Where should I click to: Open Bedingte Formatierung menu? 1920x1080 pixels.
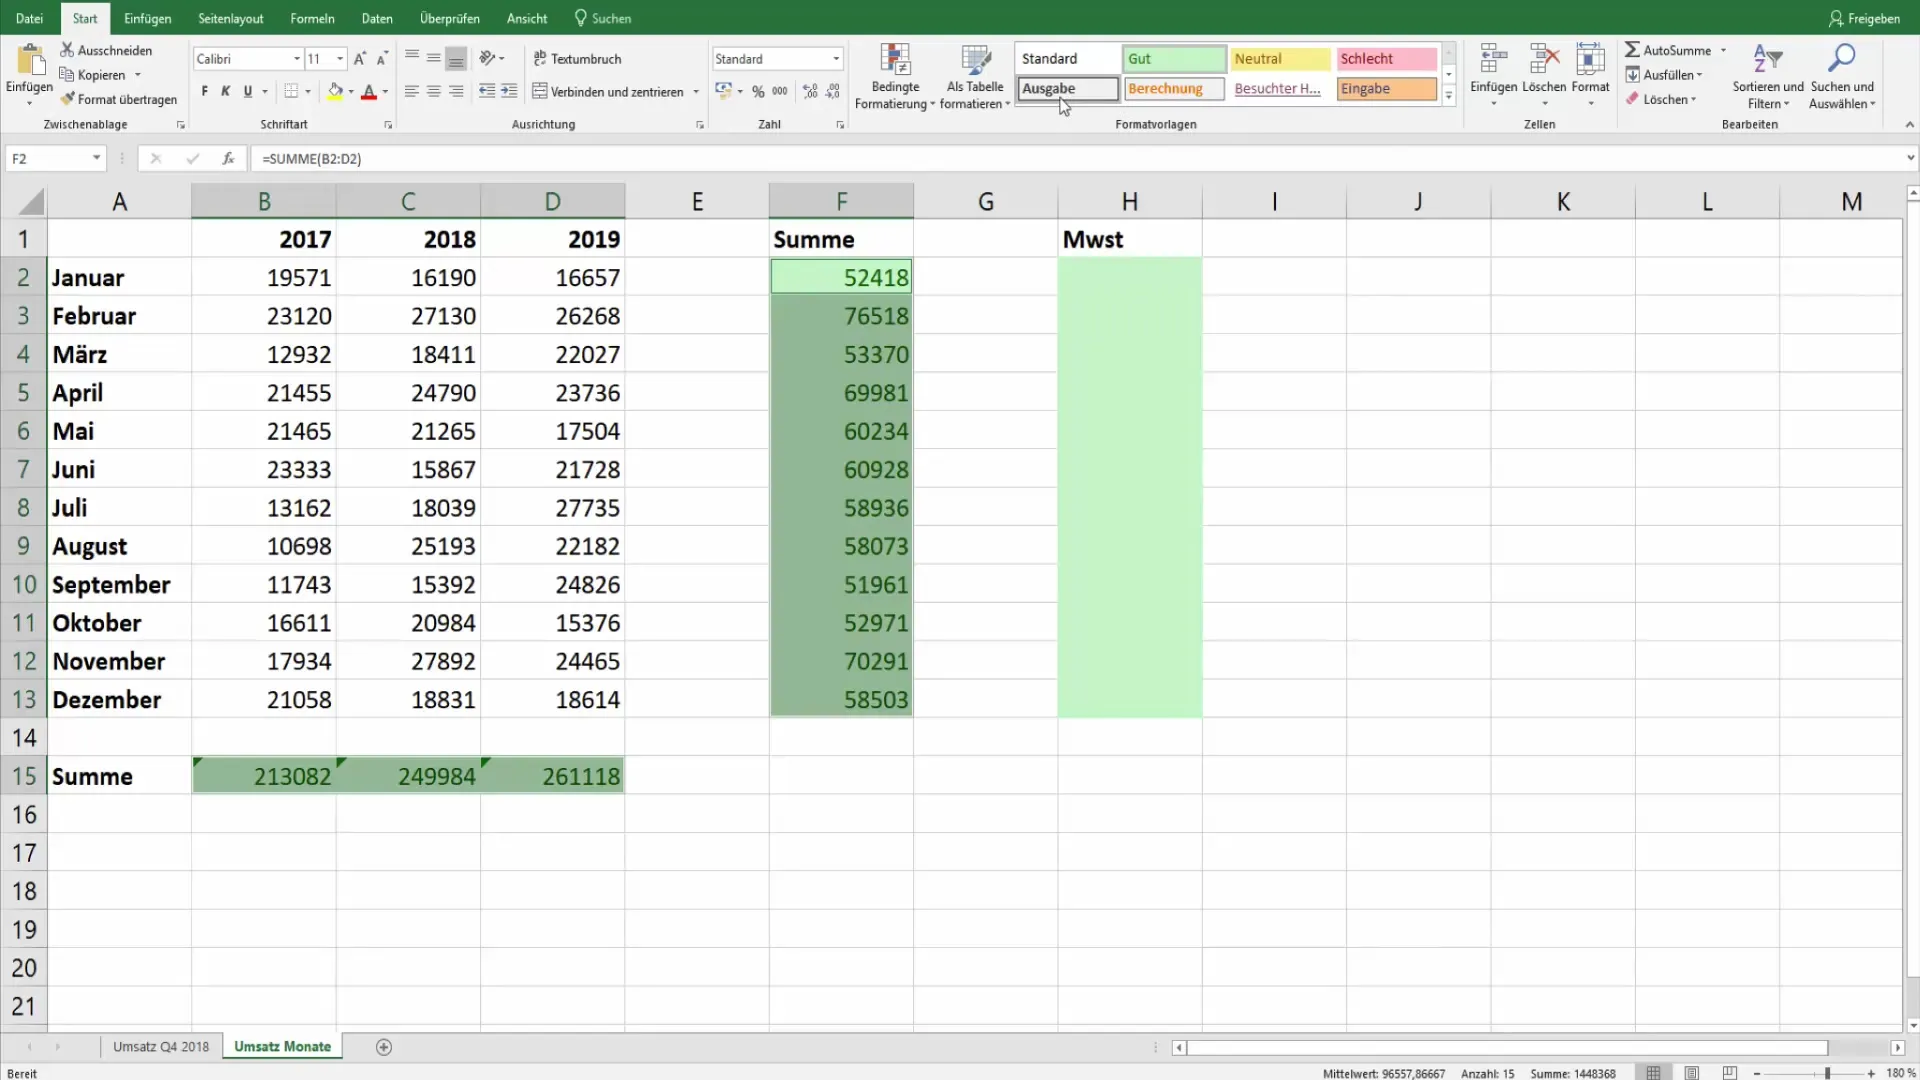(895, 77)
